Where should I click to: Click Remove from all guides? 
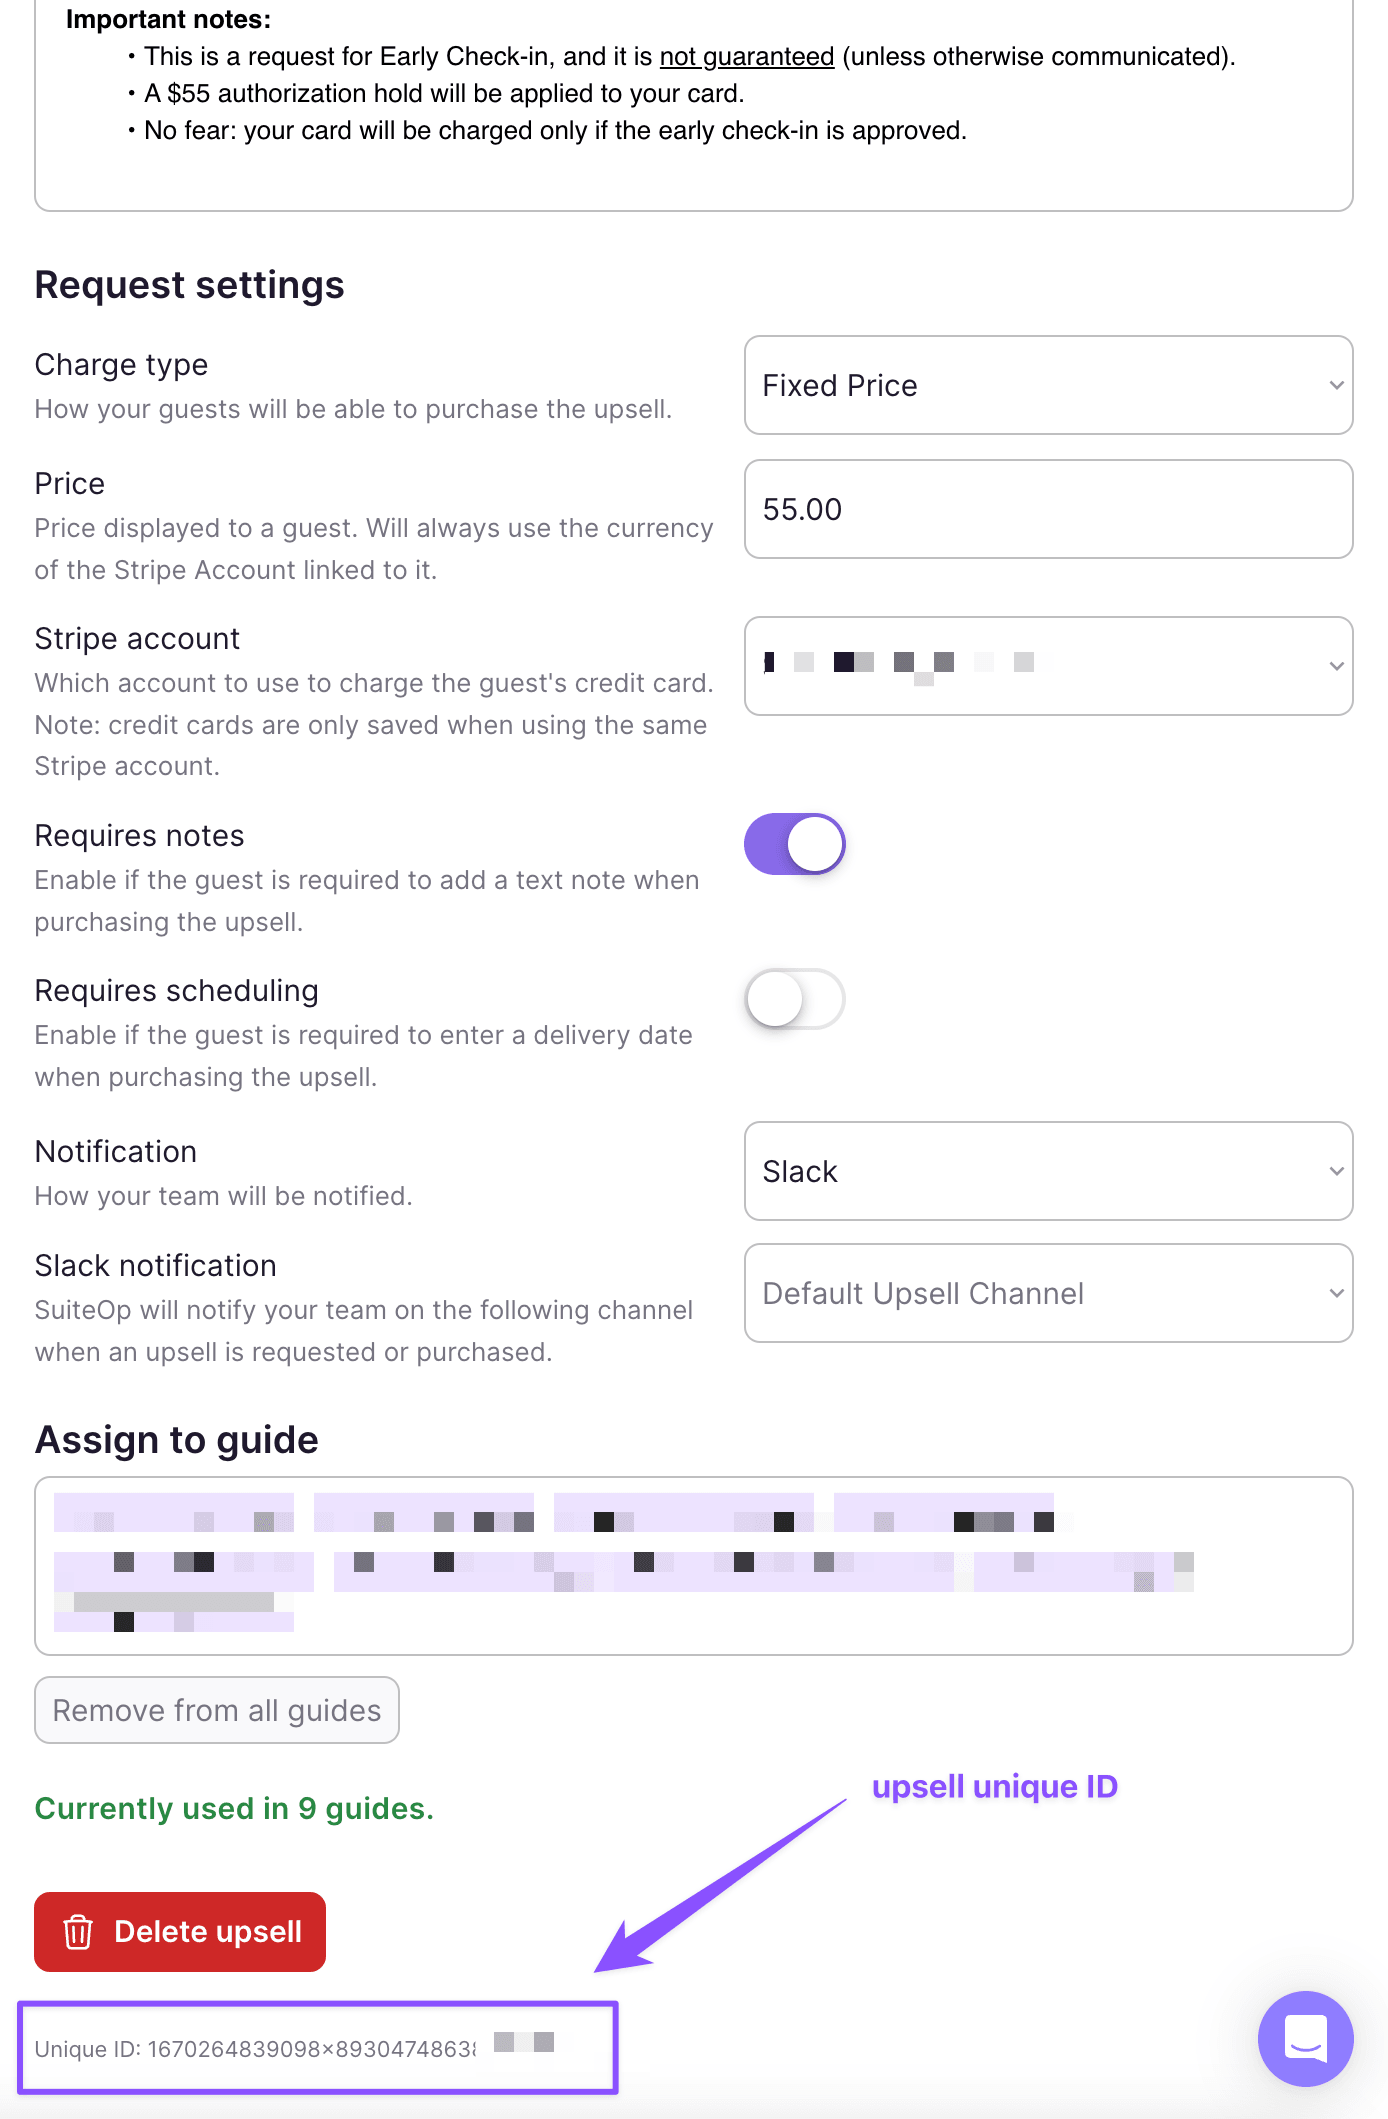pyautogui.click(x=216, y=1710)
